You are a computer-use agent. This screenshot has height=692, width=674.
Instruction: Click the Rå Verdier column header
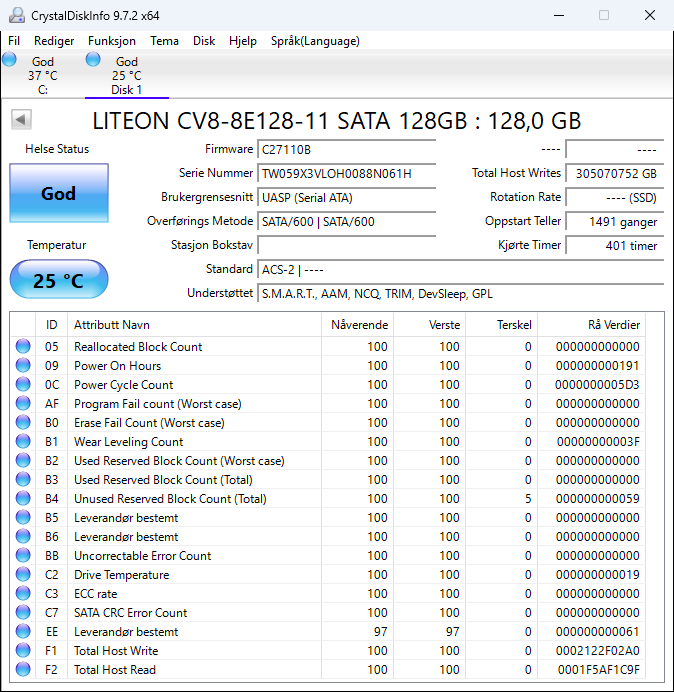(x=591, y=325)
